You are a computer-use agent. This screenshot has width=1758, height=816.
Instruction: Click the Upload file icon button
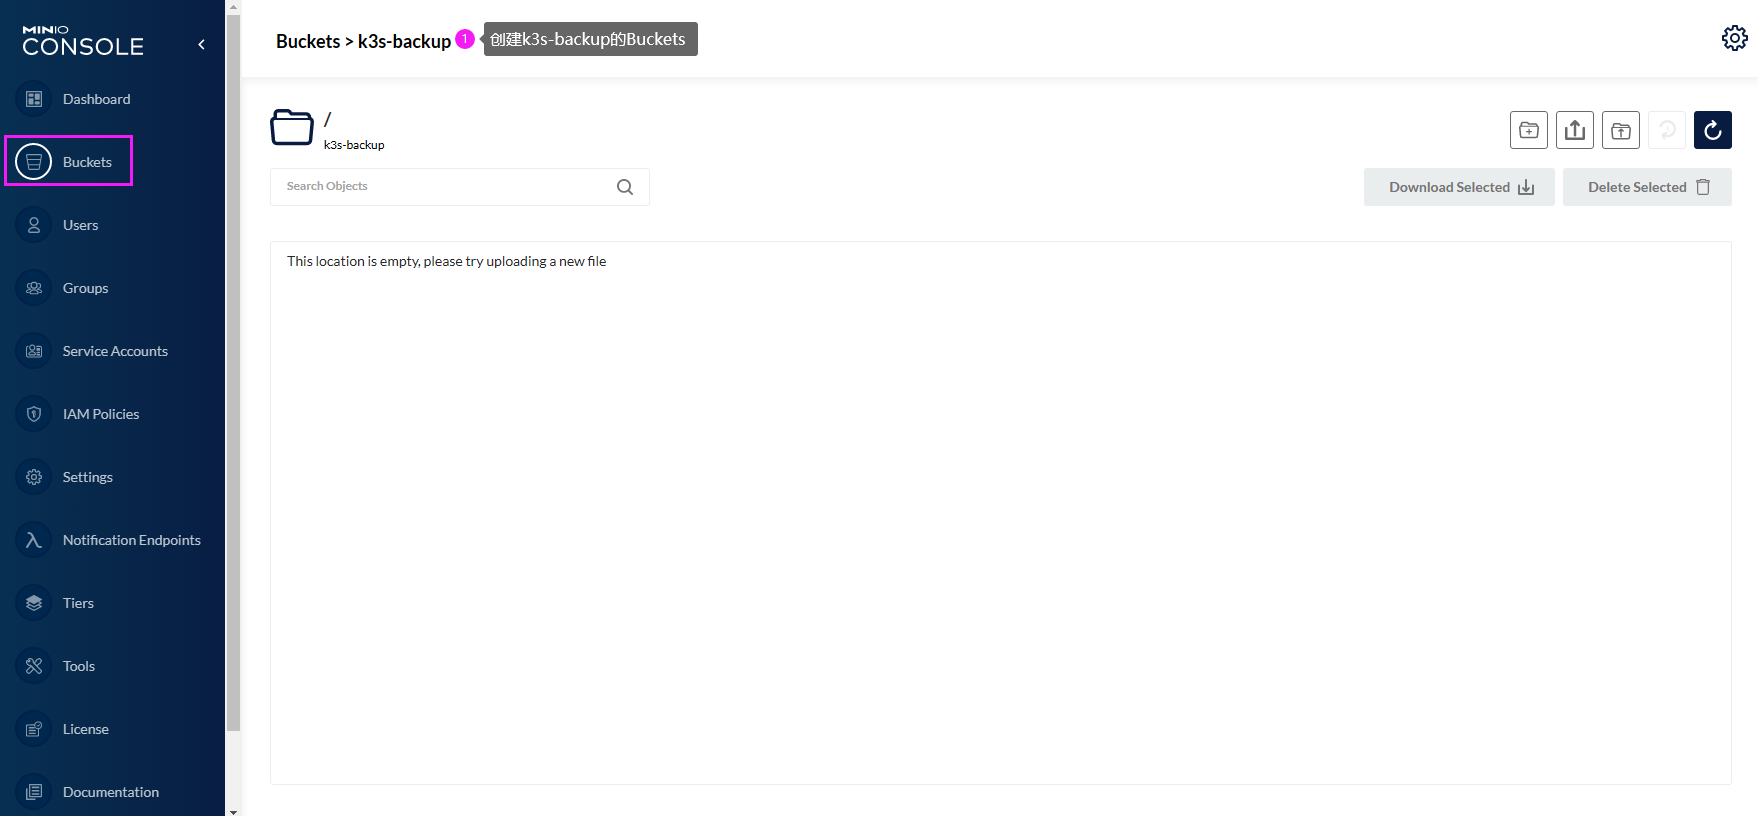(1575, 130)
